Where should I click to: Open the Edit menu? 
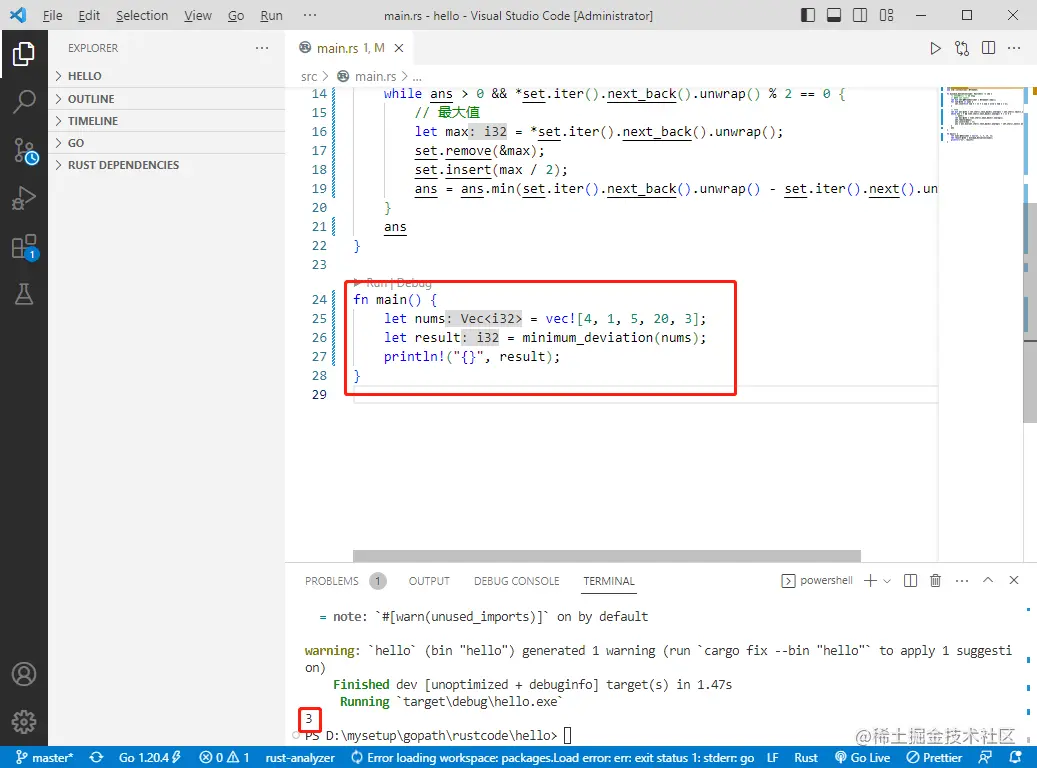click(89, 15)
